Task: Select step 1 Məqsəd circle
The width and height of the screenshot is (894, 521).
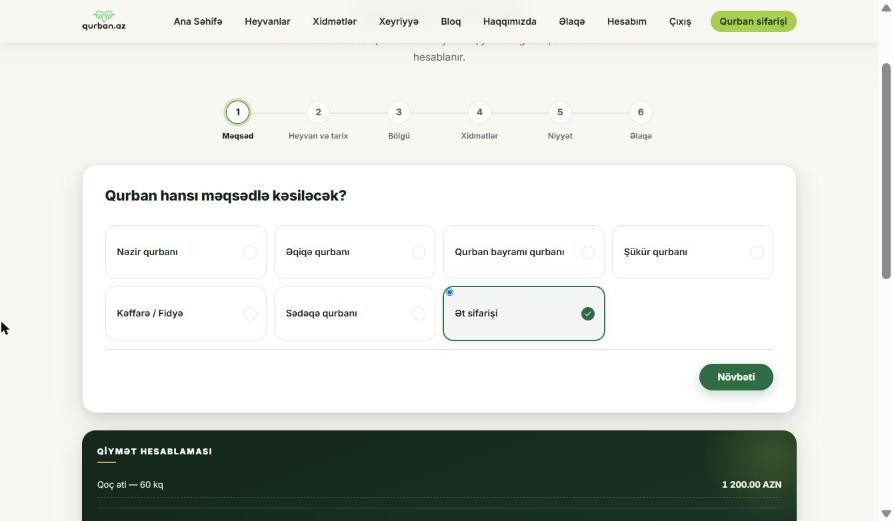Action: tap(238, 112)
